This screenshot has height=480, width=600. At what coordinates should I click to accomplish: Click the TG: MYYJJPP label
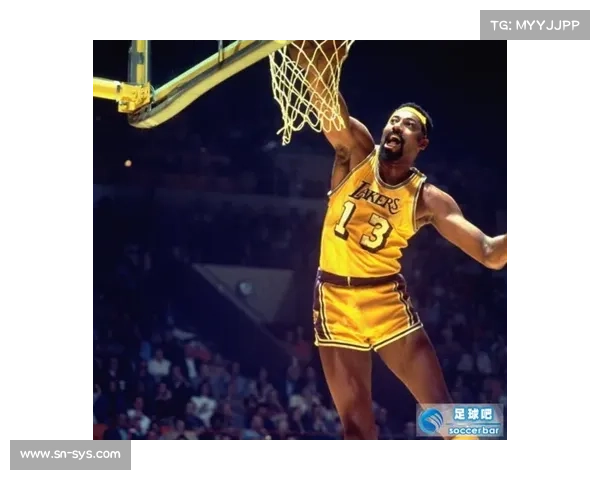(x=535, y=25)
